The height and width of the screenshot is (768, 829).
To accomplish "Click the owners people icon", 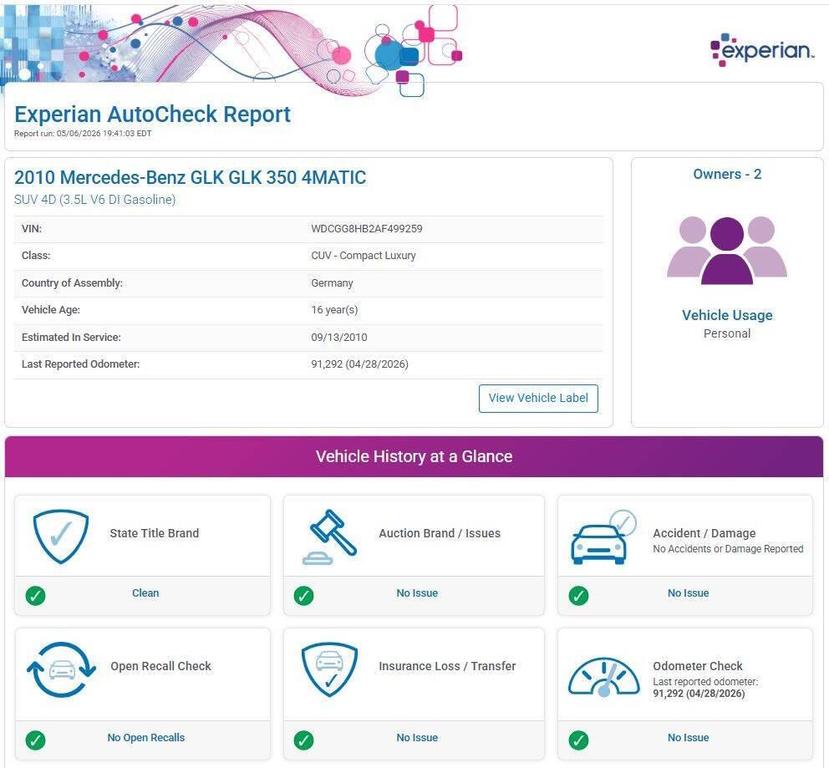I will tap(727, 250).
